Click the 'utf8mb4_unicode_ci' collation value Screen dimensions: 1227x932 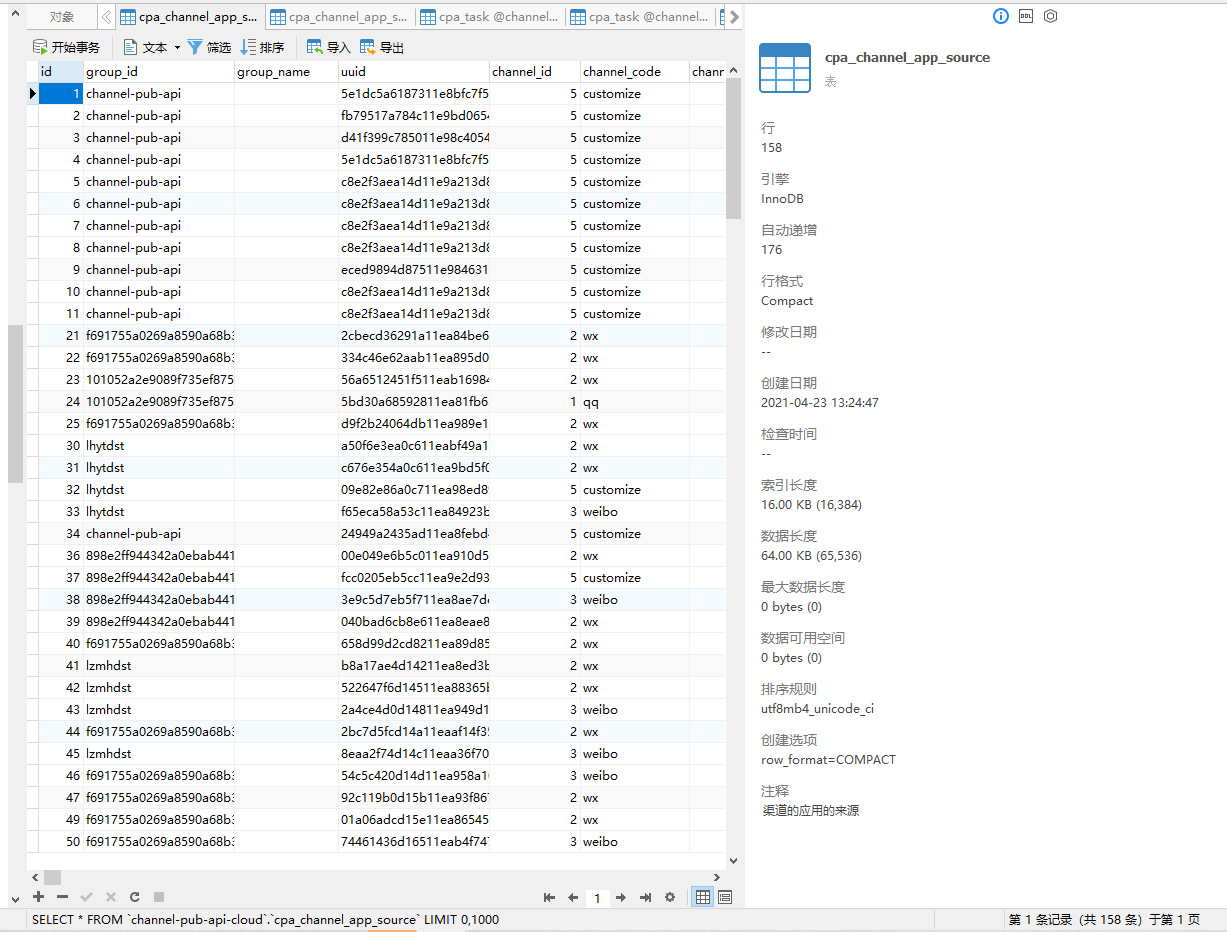click(817, 709)
